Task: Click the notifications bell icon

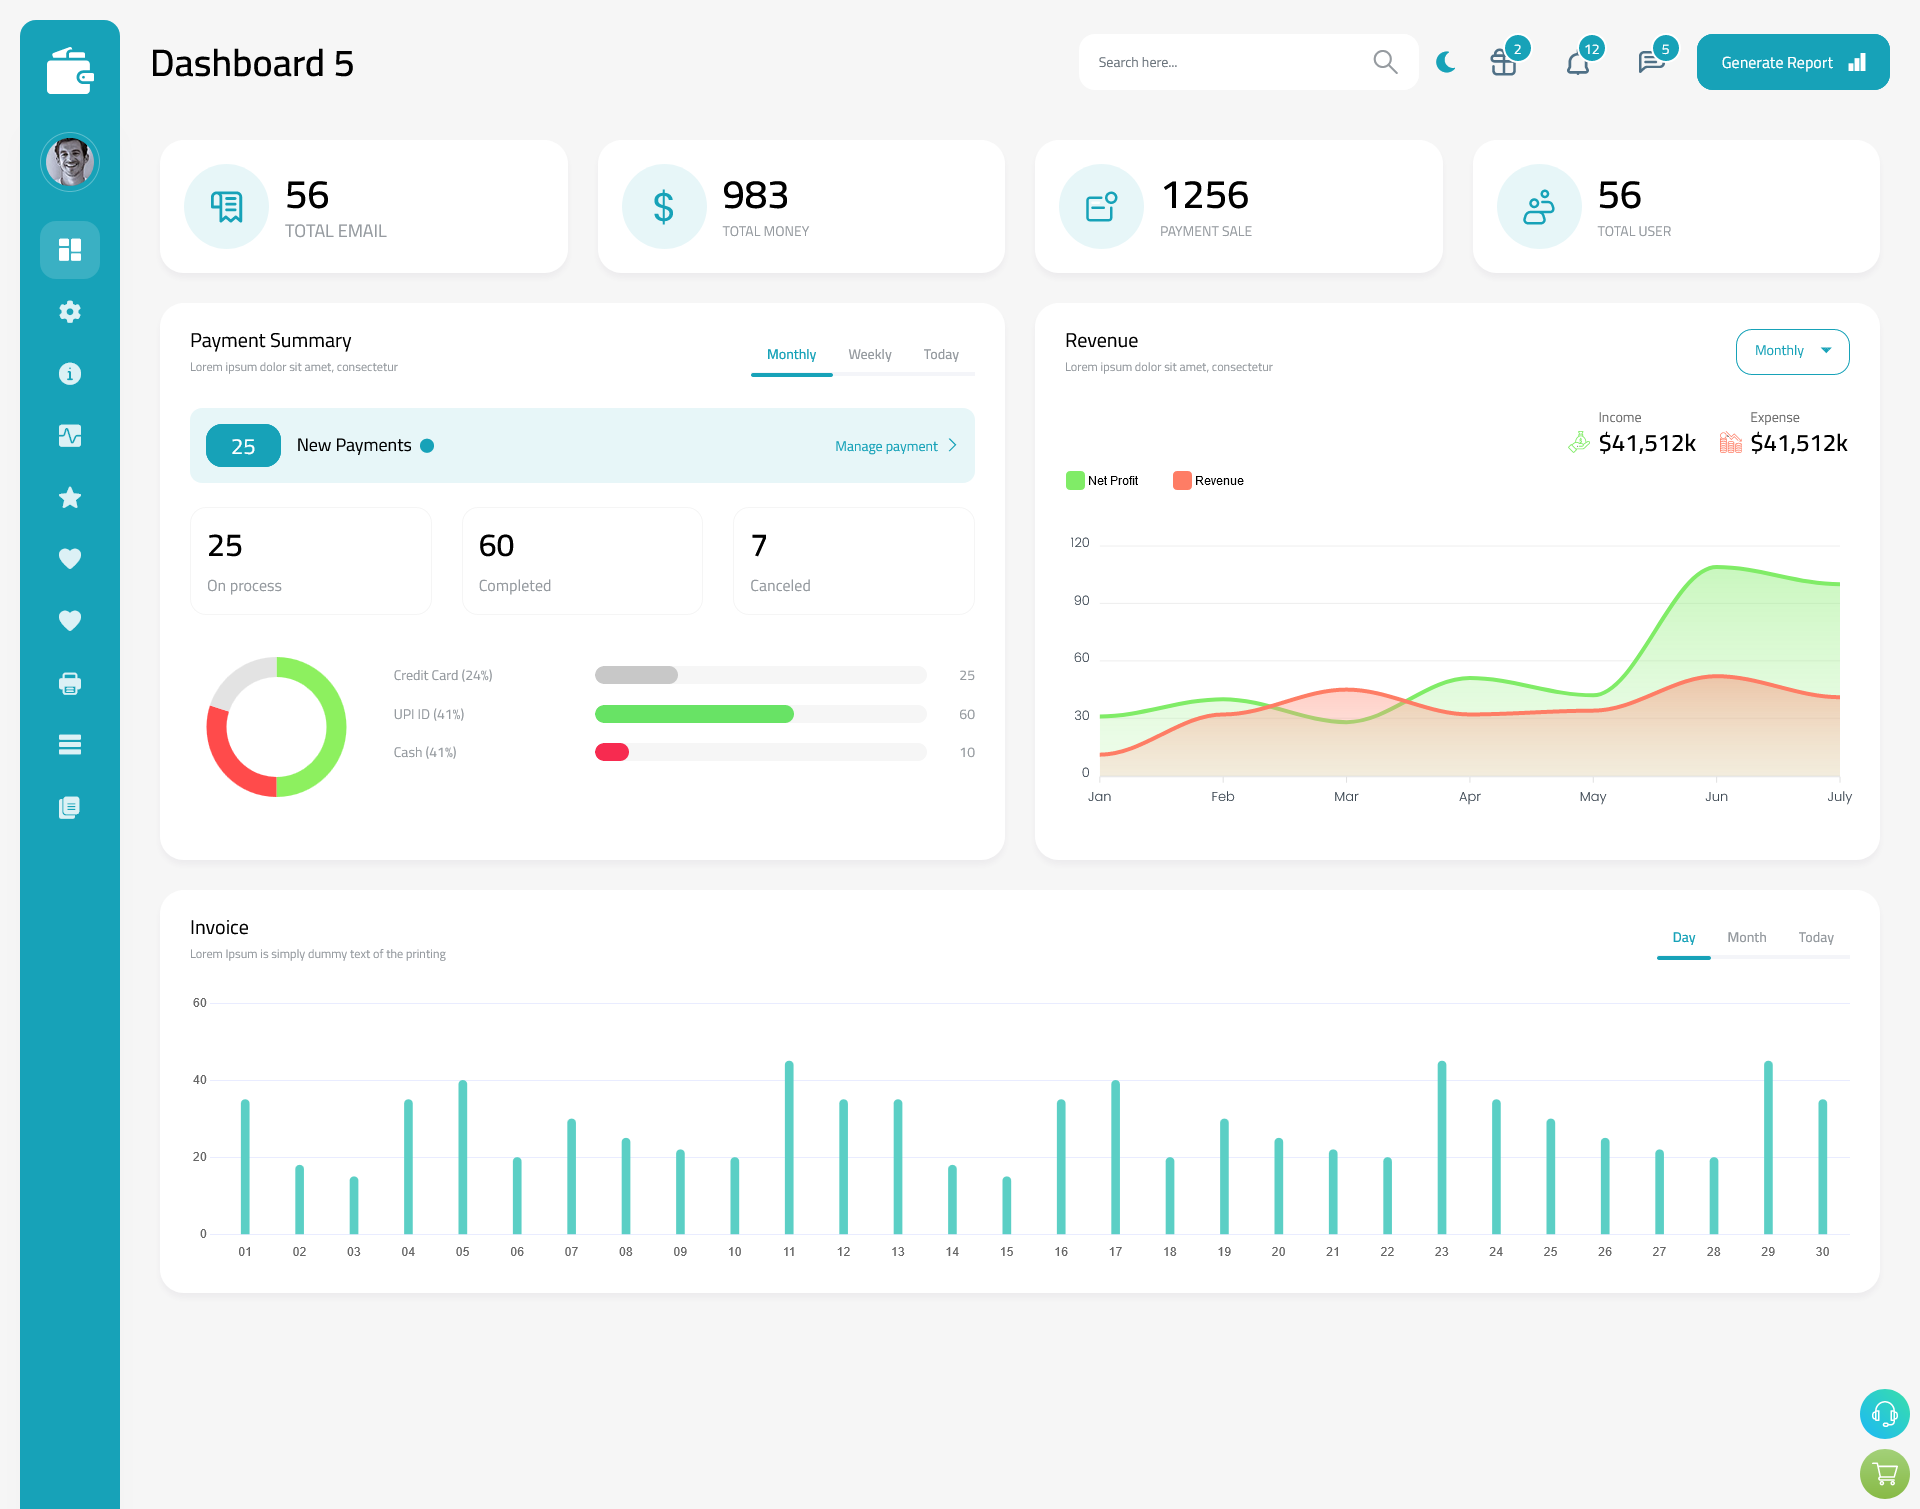Action: click(1577, 61)
